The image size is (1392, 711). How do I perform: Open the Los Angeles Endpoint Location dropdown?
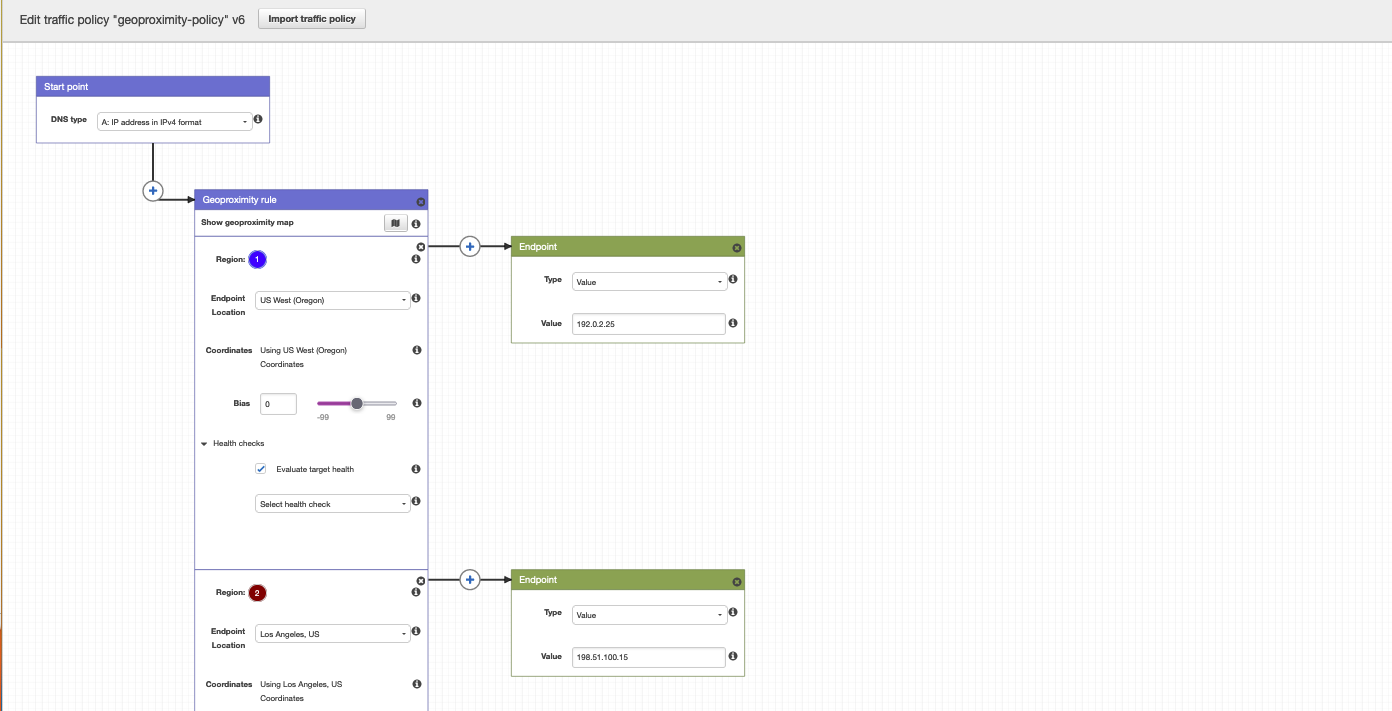[x=333, y=633]
